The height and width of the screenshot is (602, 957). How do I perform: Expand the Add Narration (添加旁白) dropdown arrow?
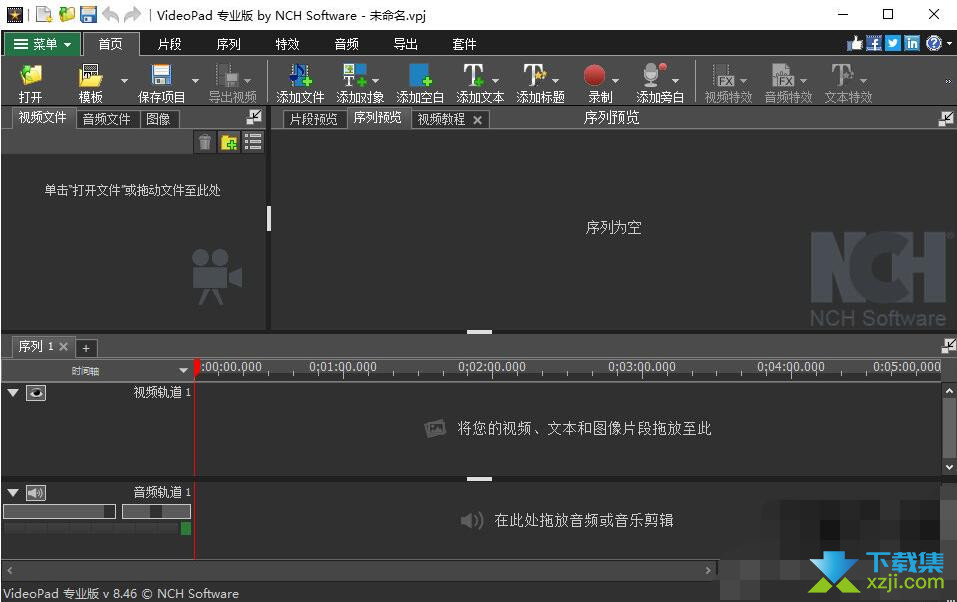pos(676,81)
